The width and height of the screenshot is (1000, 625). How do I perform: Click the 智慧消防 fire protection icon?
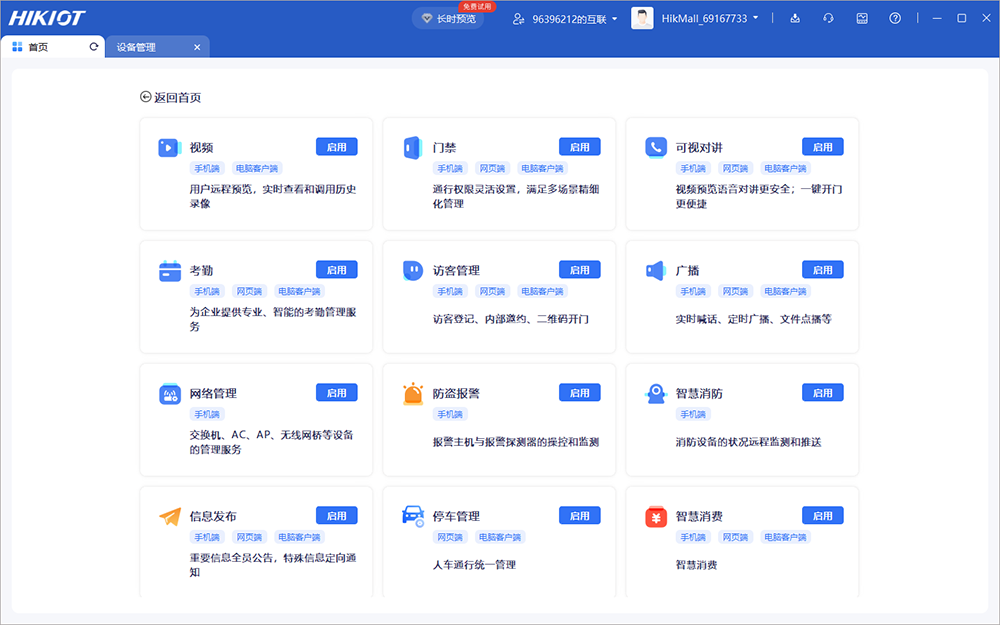click(655, 394)
